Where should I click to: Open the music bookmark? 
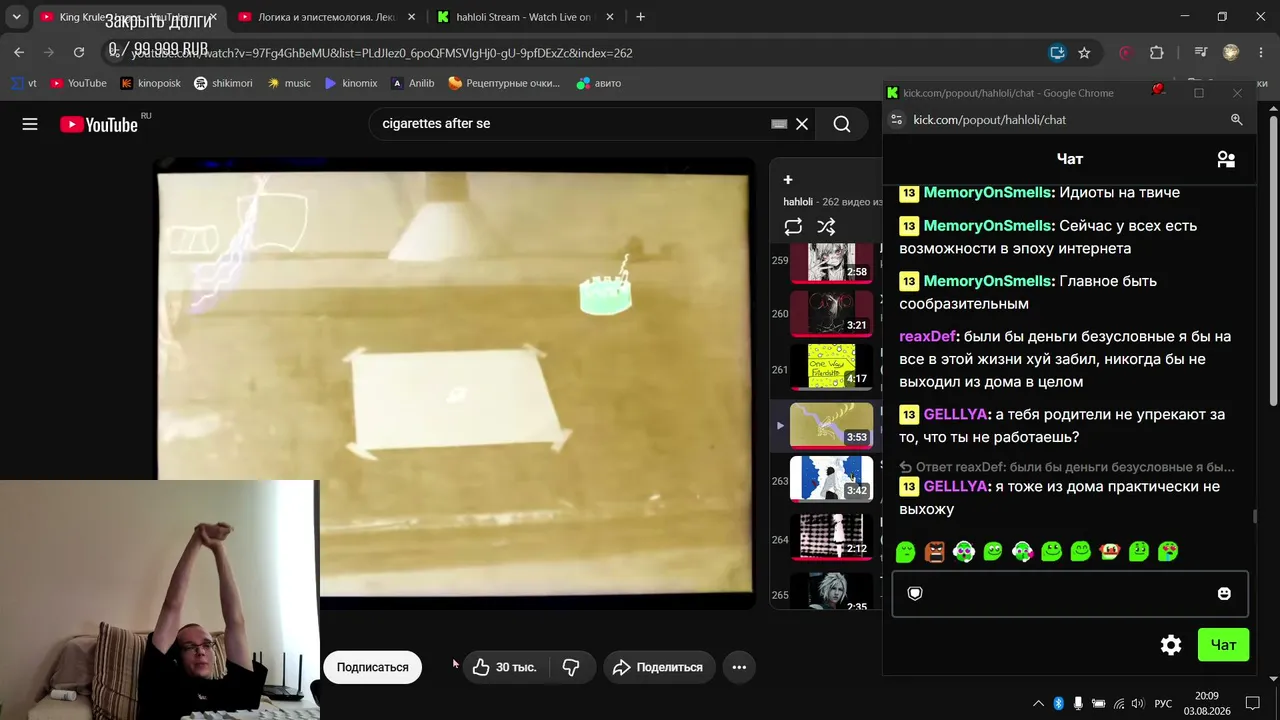point(289,83)
